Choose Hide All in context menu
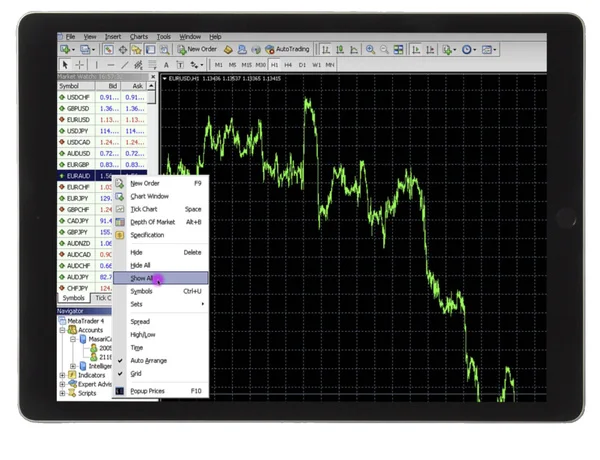600x460 pixels. [x=161, y=265]
